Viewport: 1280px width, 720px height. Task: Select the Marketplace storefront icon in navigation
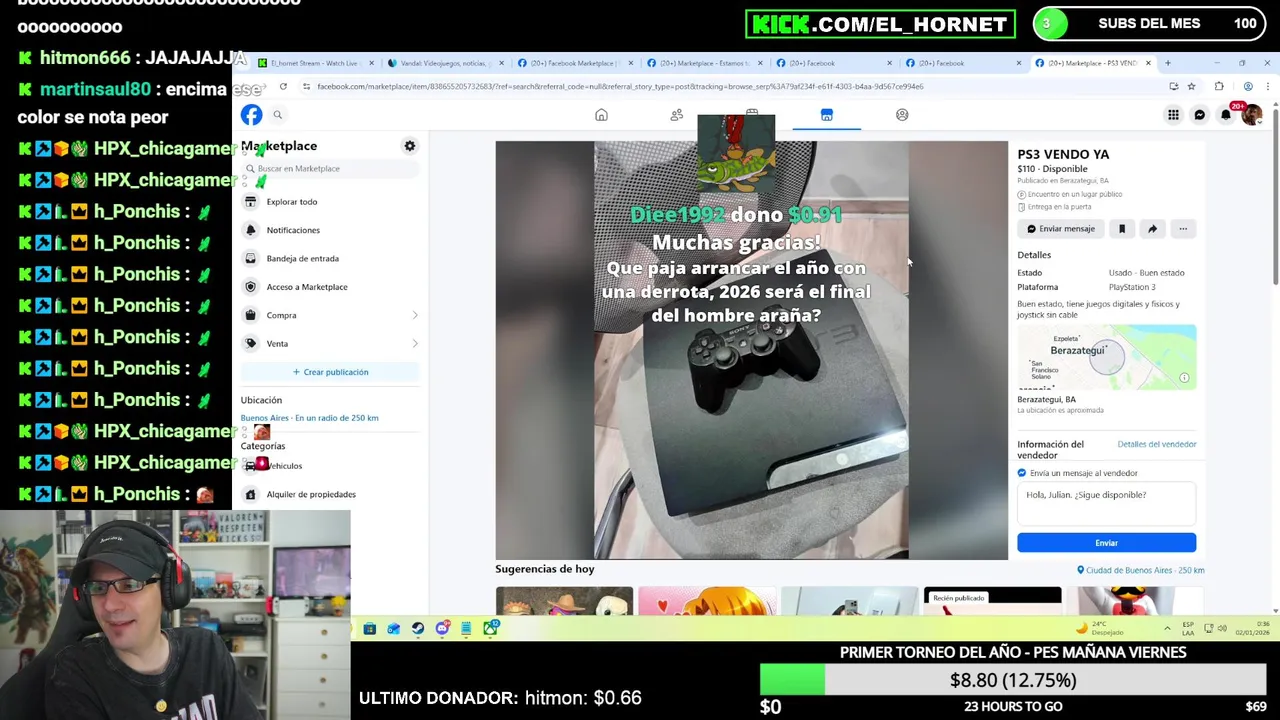point(827,115)
